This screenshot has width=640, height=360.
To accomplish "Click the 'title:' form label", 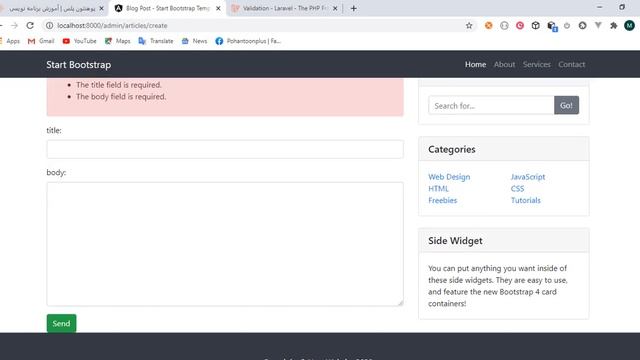I will [x=54, y=130].
